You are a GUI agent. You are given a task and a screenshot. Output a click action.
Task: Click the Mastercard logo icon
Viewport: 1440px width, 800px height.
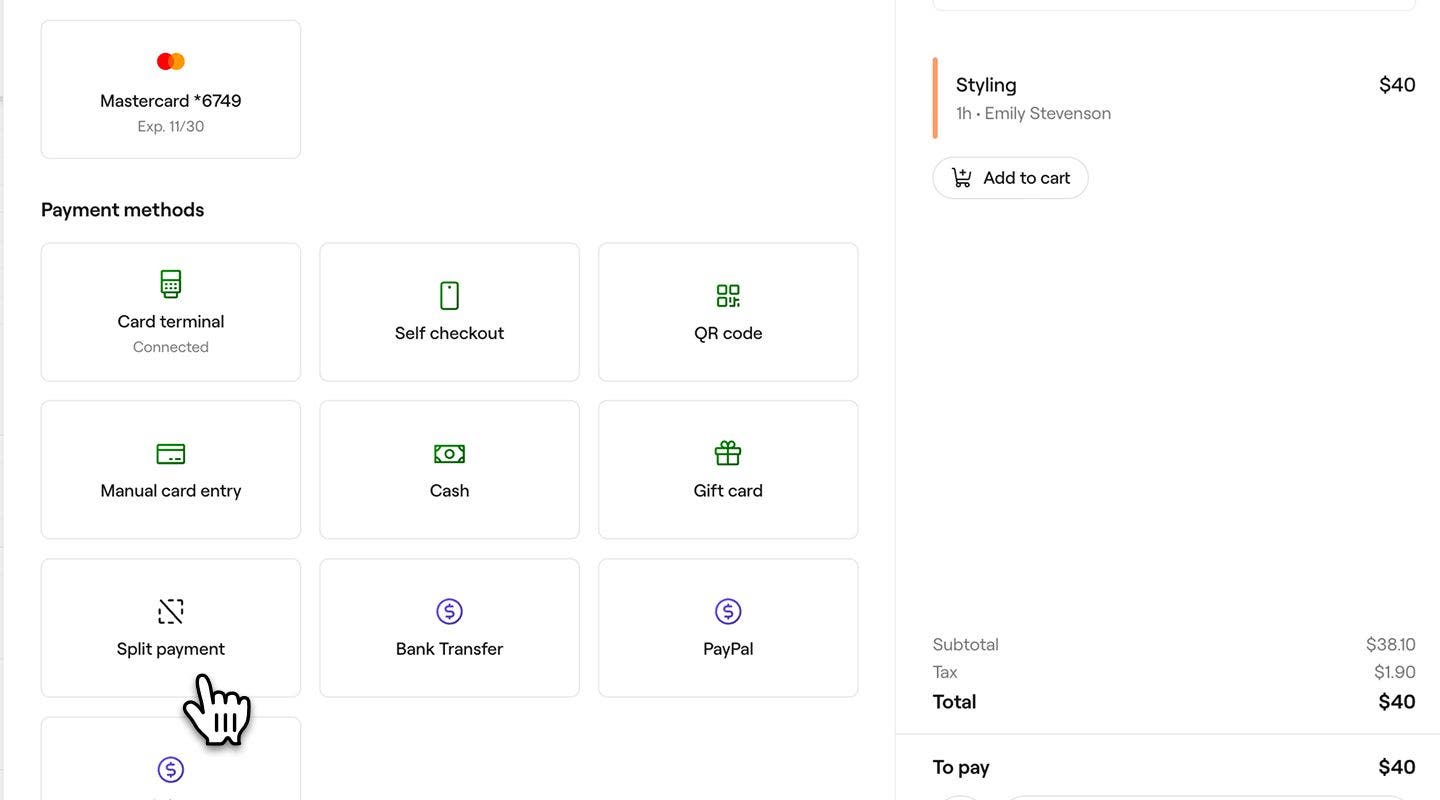pos(171,62)
